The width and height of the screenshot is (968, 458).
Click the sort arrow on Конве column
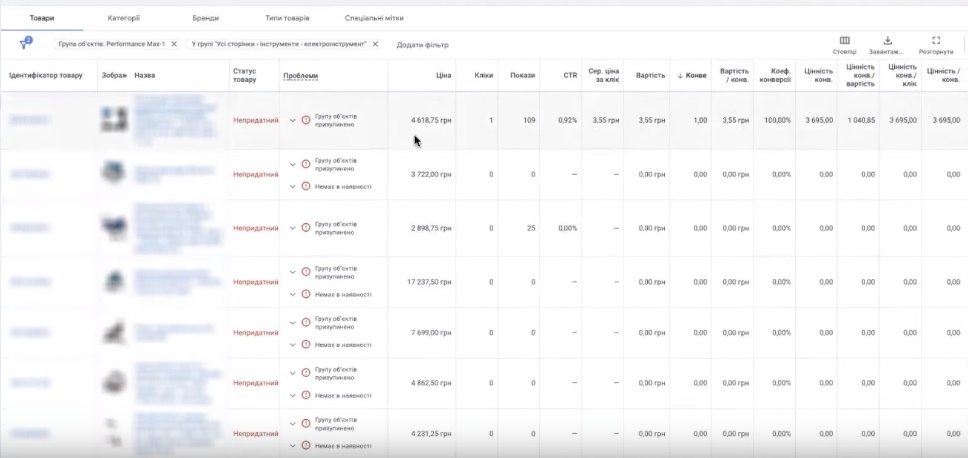pyautogui.click(x=681, y=76)
